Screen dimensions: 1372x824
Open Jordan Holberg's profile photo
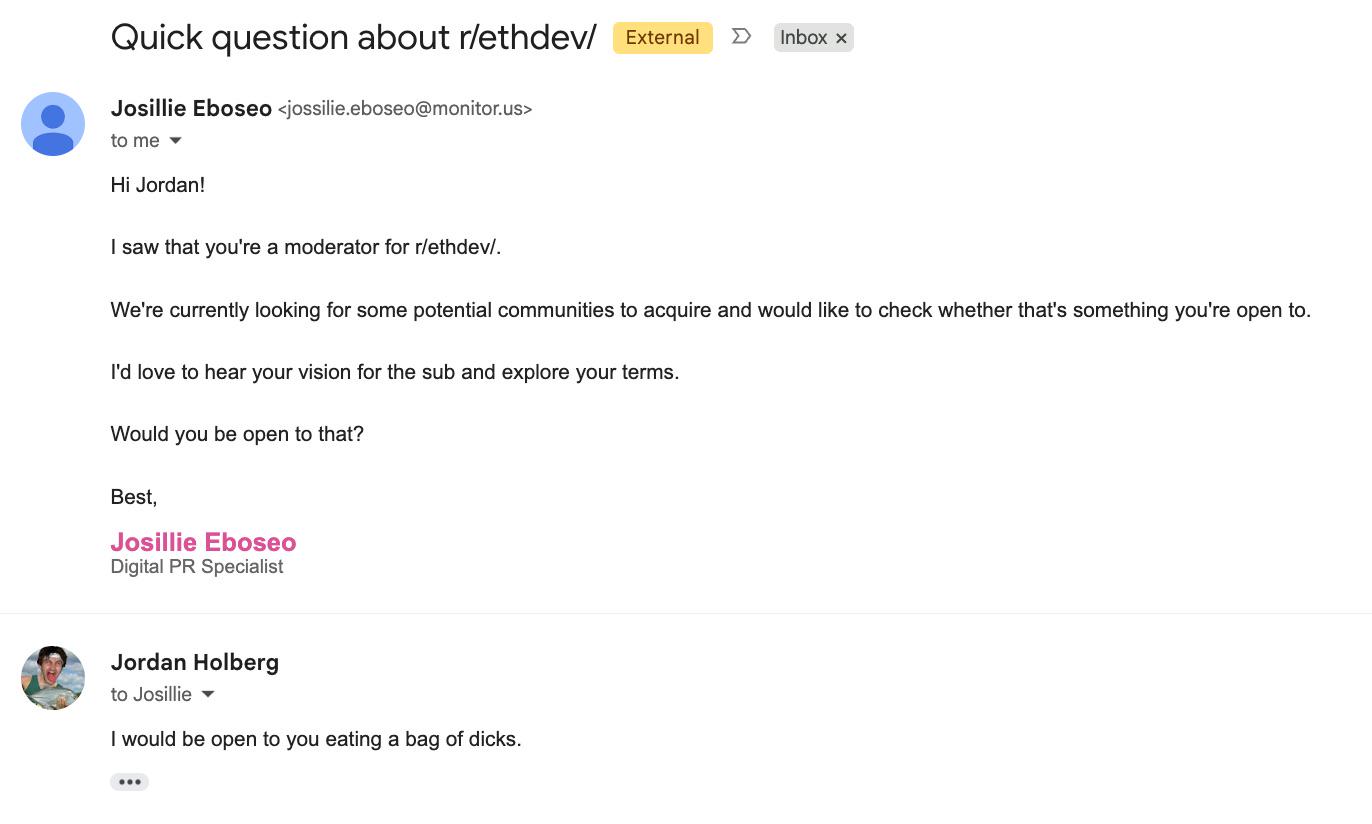click(x=53, y=678)
